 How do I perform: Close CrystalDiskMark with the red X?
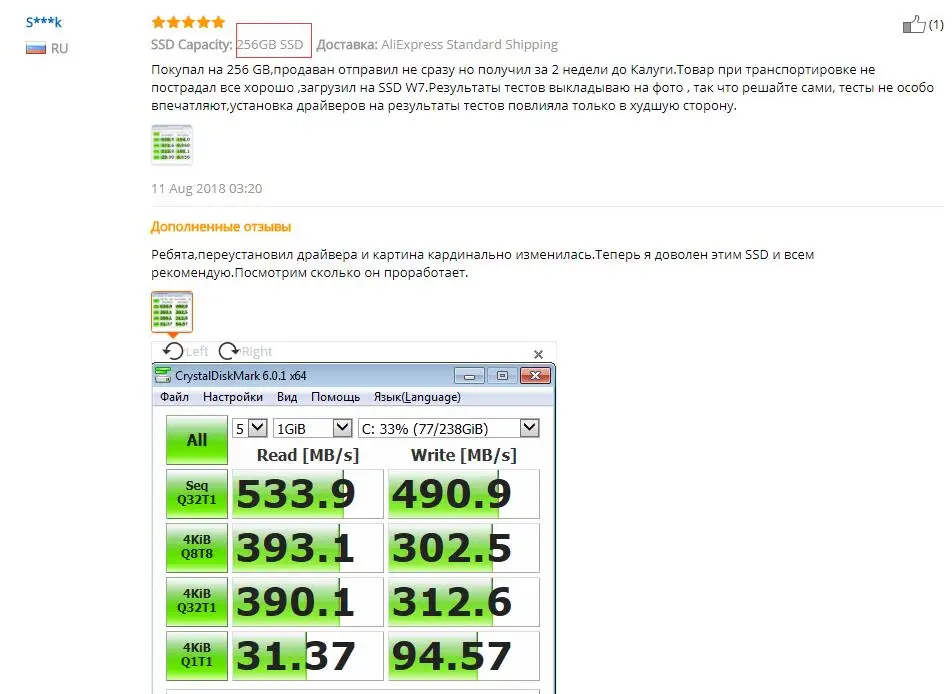[x=536, y=375]
